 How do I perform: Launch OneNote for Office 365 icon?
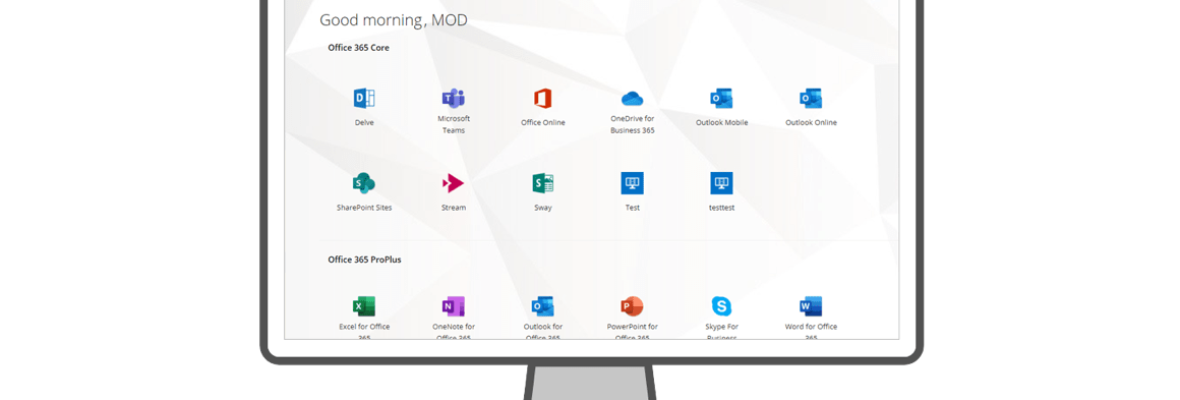click(453, 306)
